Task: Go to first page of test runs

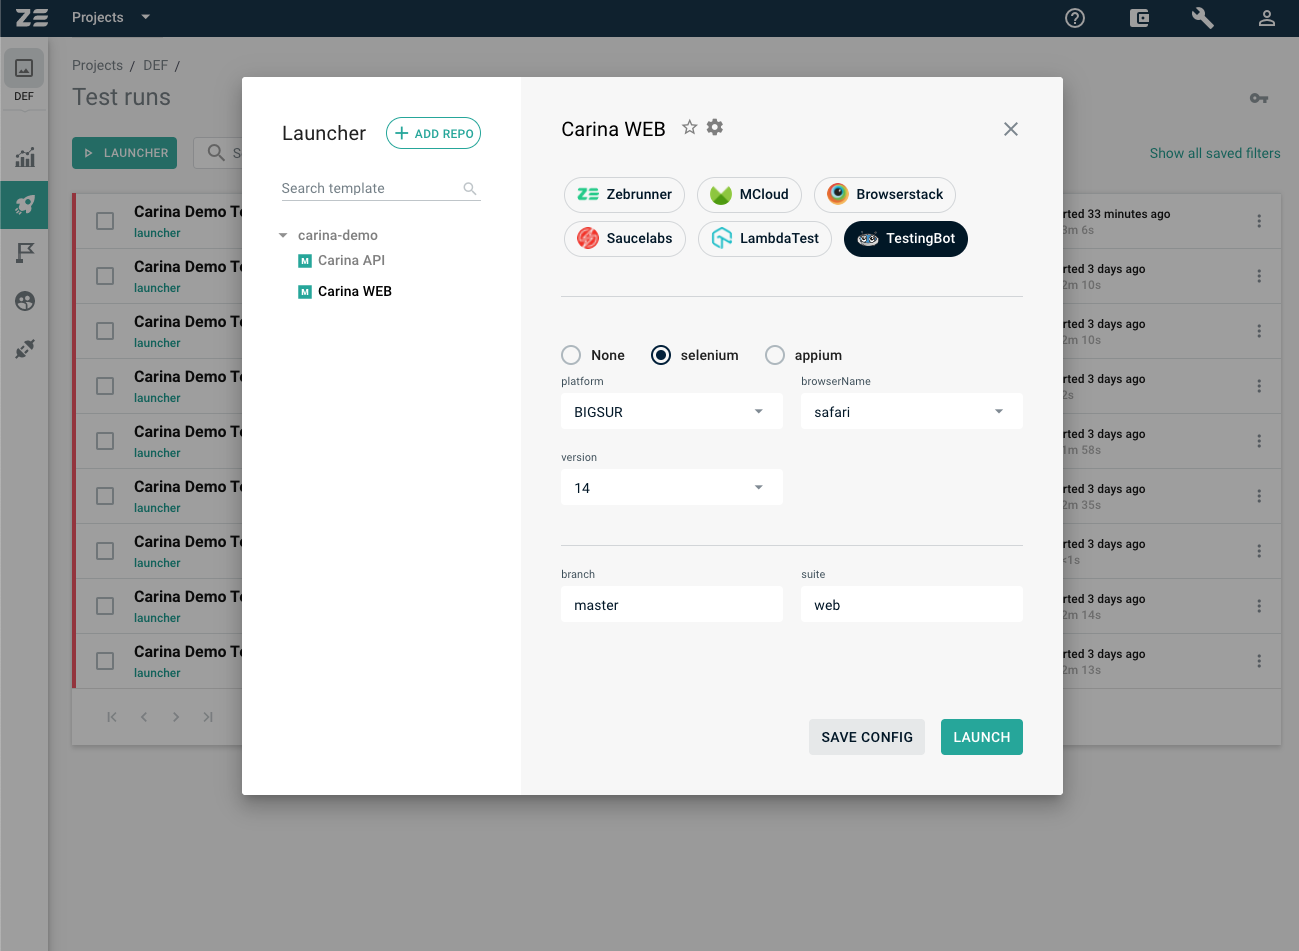Action: tap(112, 717)
